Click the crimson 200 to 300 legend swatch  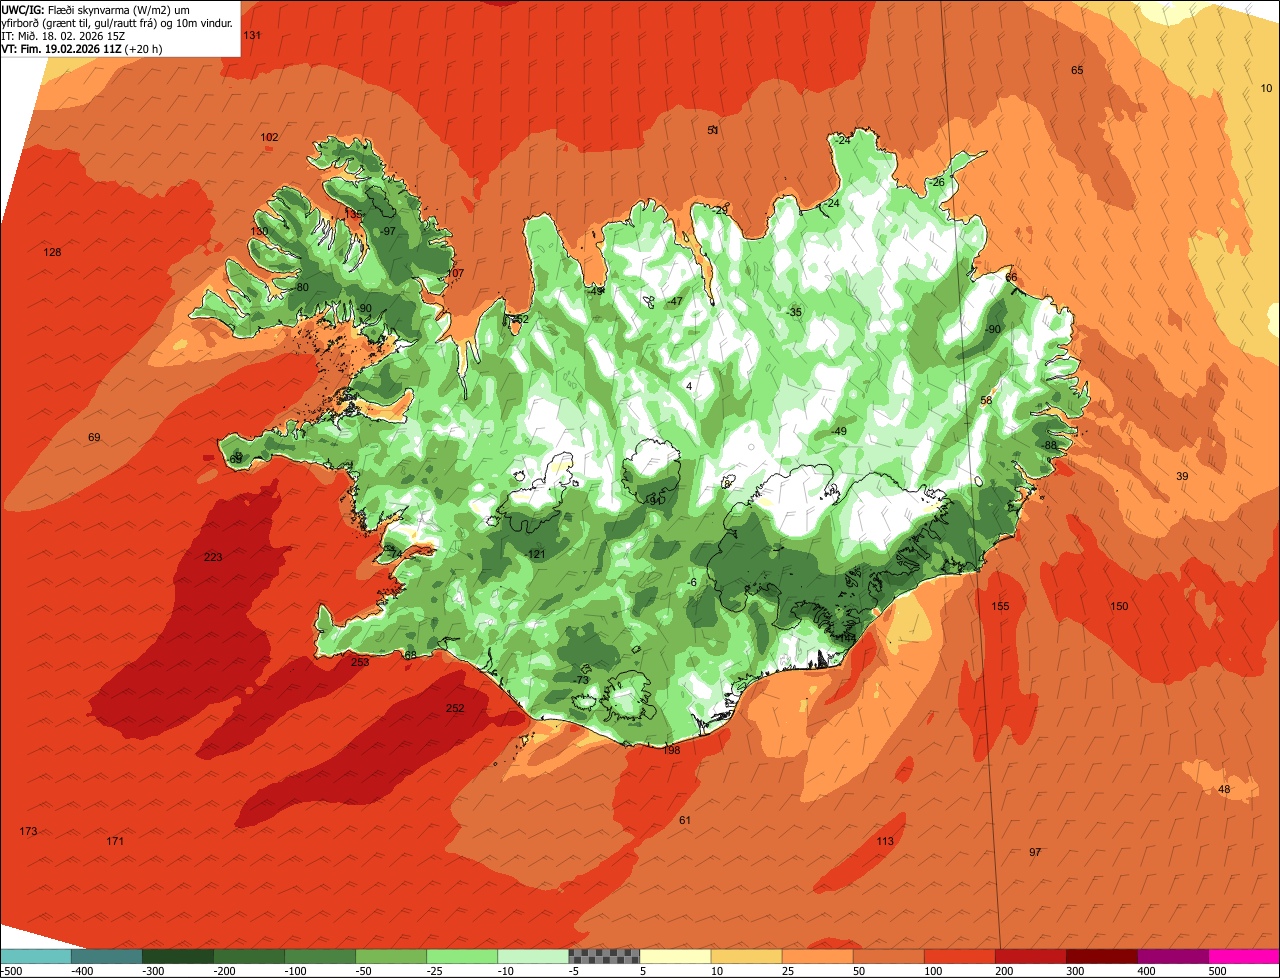click(1030, 955)
